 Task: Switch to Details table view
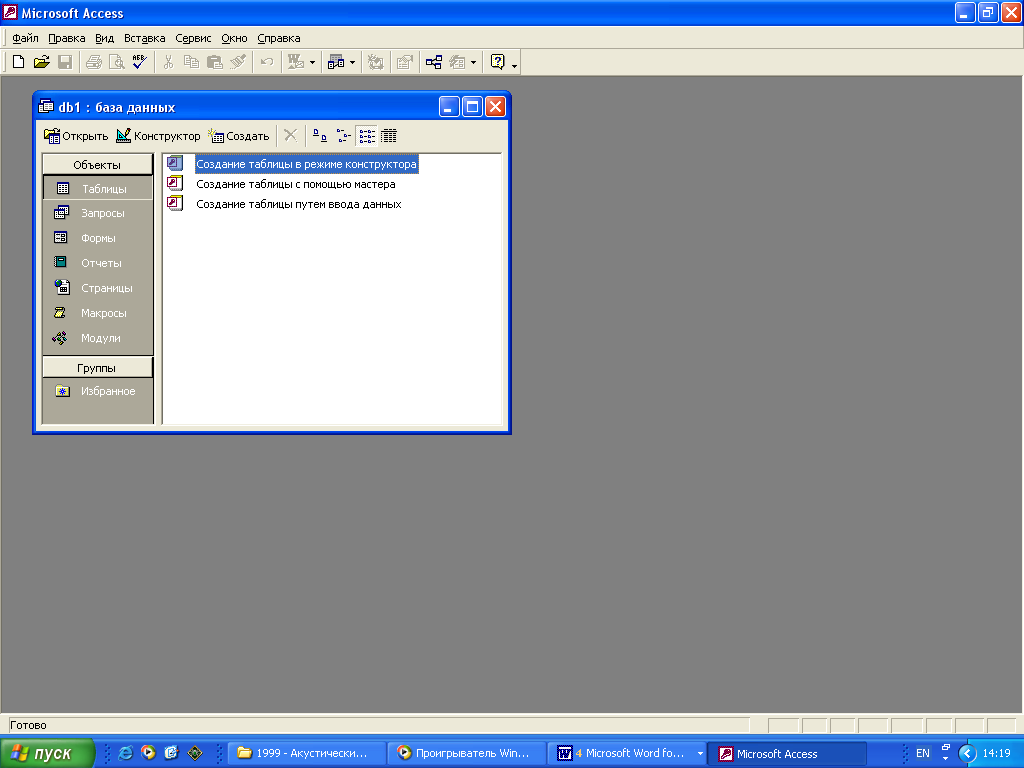(x=389, y=136)
